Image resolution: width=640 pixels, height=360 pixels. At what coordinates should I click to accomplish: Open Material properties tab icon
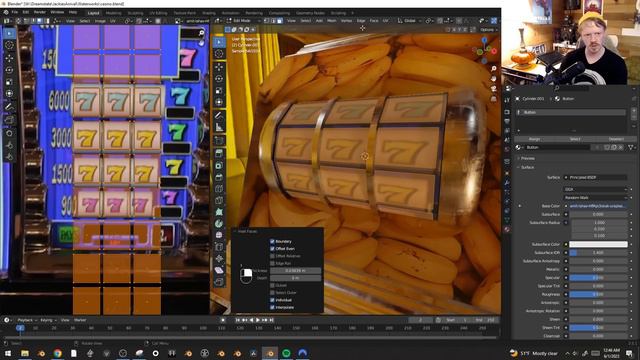(507, 230)
